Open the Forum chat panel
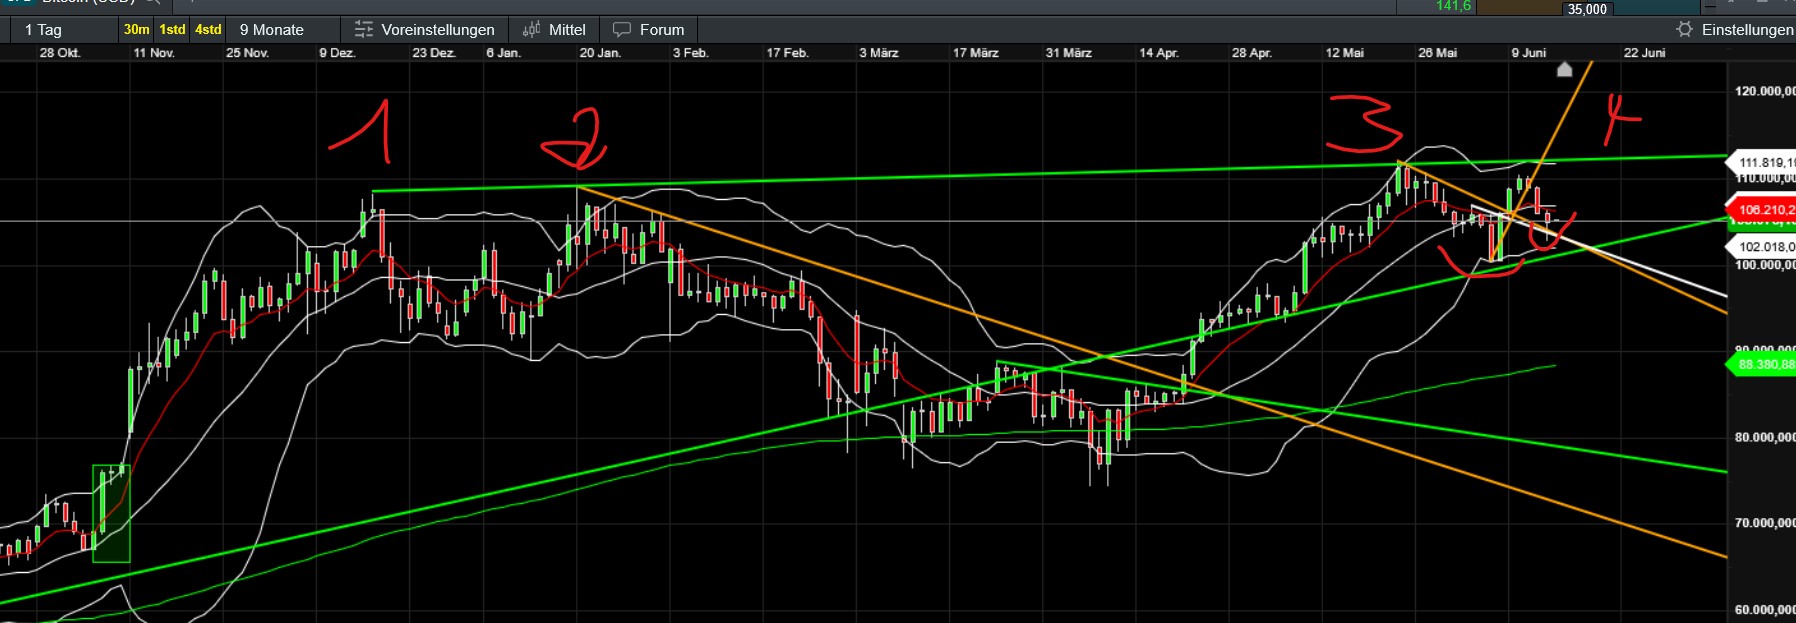This screenshot has height=623, width=1796. pos(648,30)
